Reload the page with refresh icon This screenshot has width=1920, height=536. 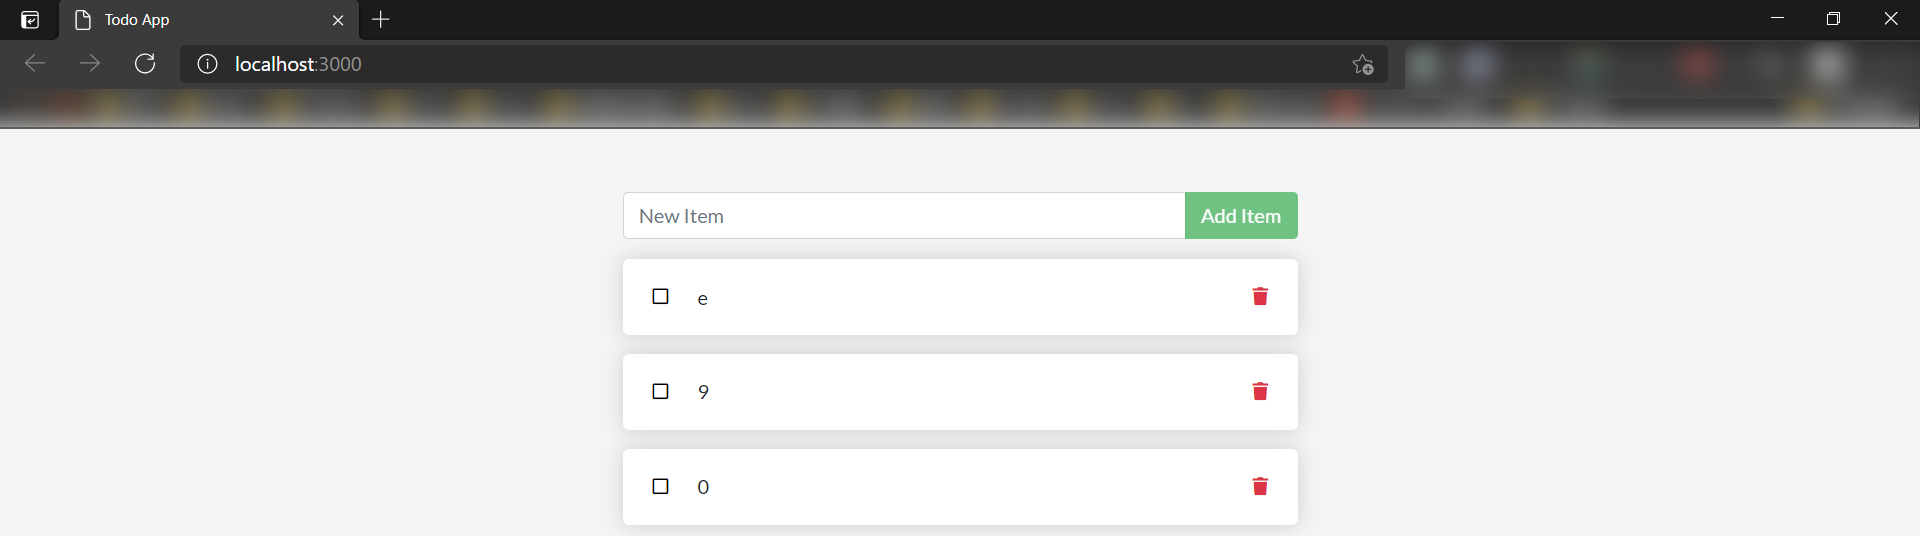pyautogui.click(x=145, y=64)
